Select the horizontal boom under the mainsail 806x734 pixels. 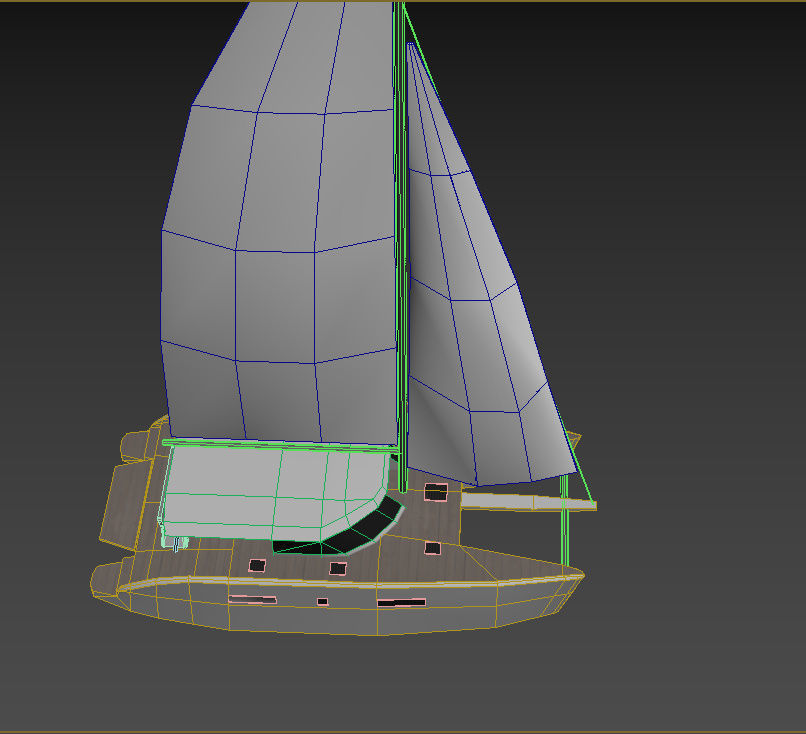[280, 445]
